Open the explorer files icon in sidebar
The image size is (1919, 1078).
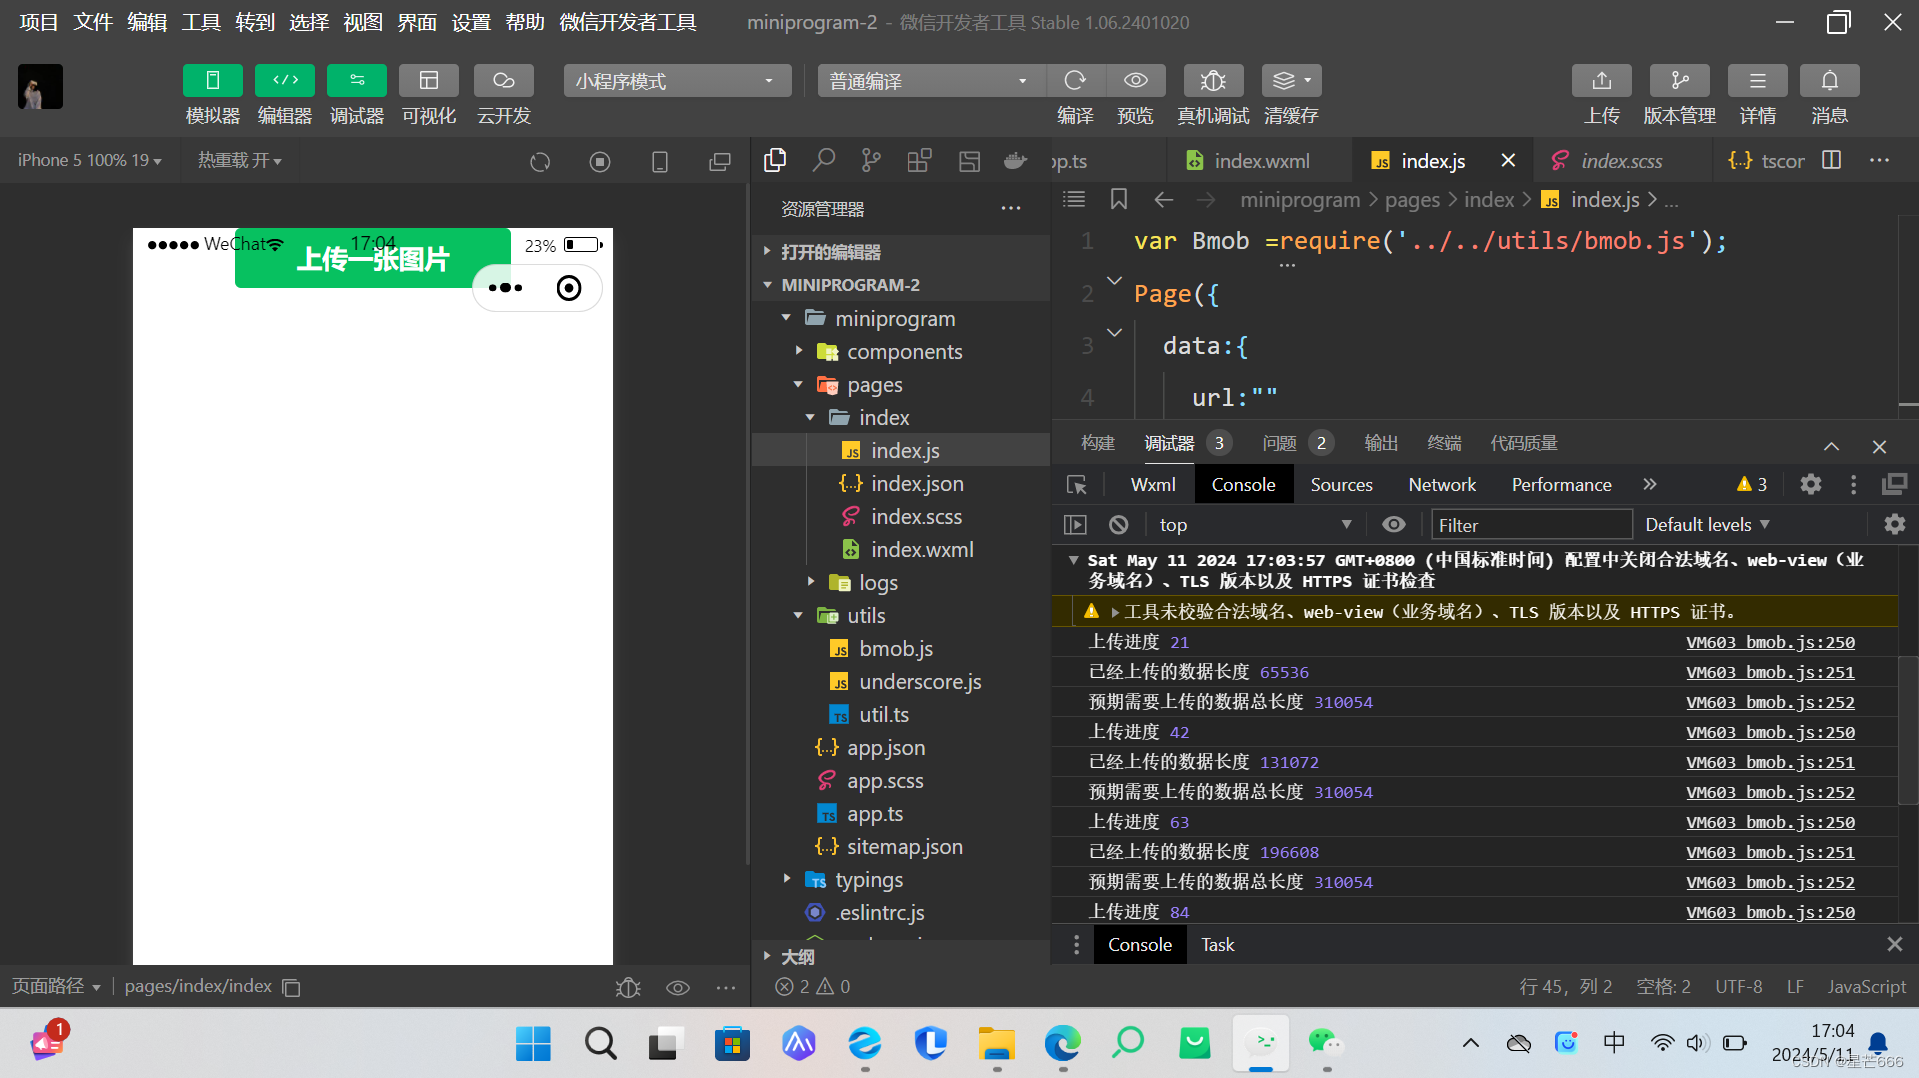click(x=775, y=160)
